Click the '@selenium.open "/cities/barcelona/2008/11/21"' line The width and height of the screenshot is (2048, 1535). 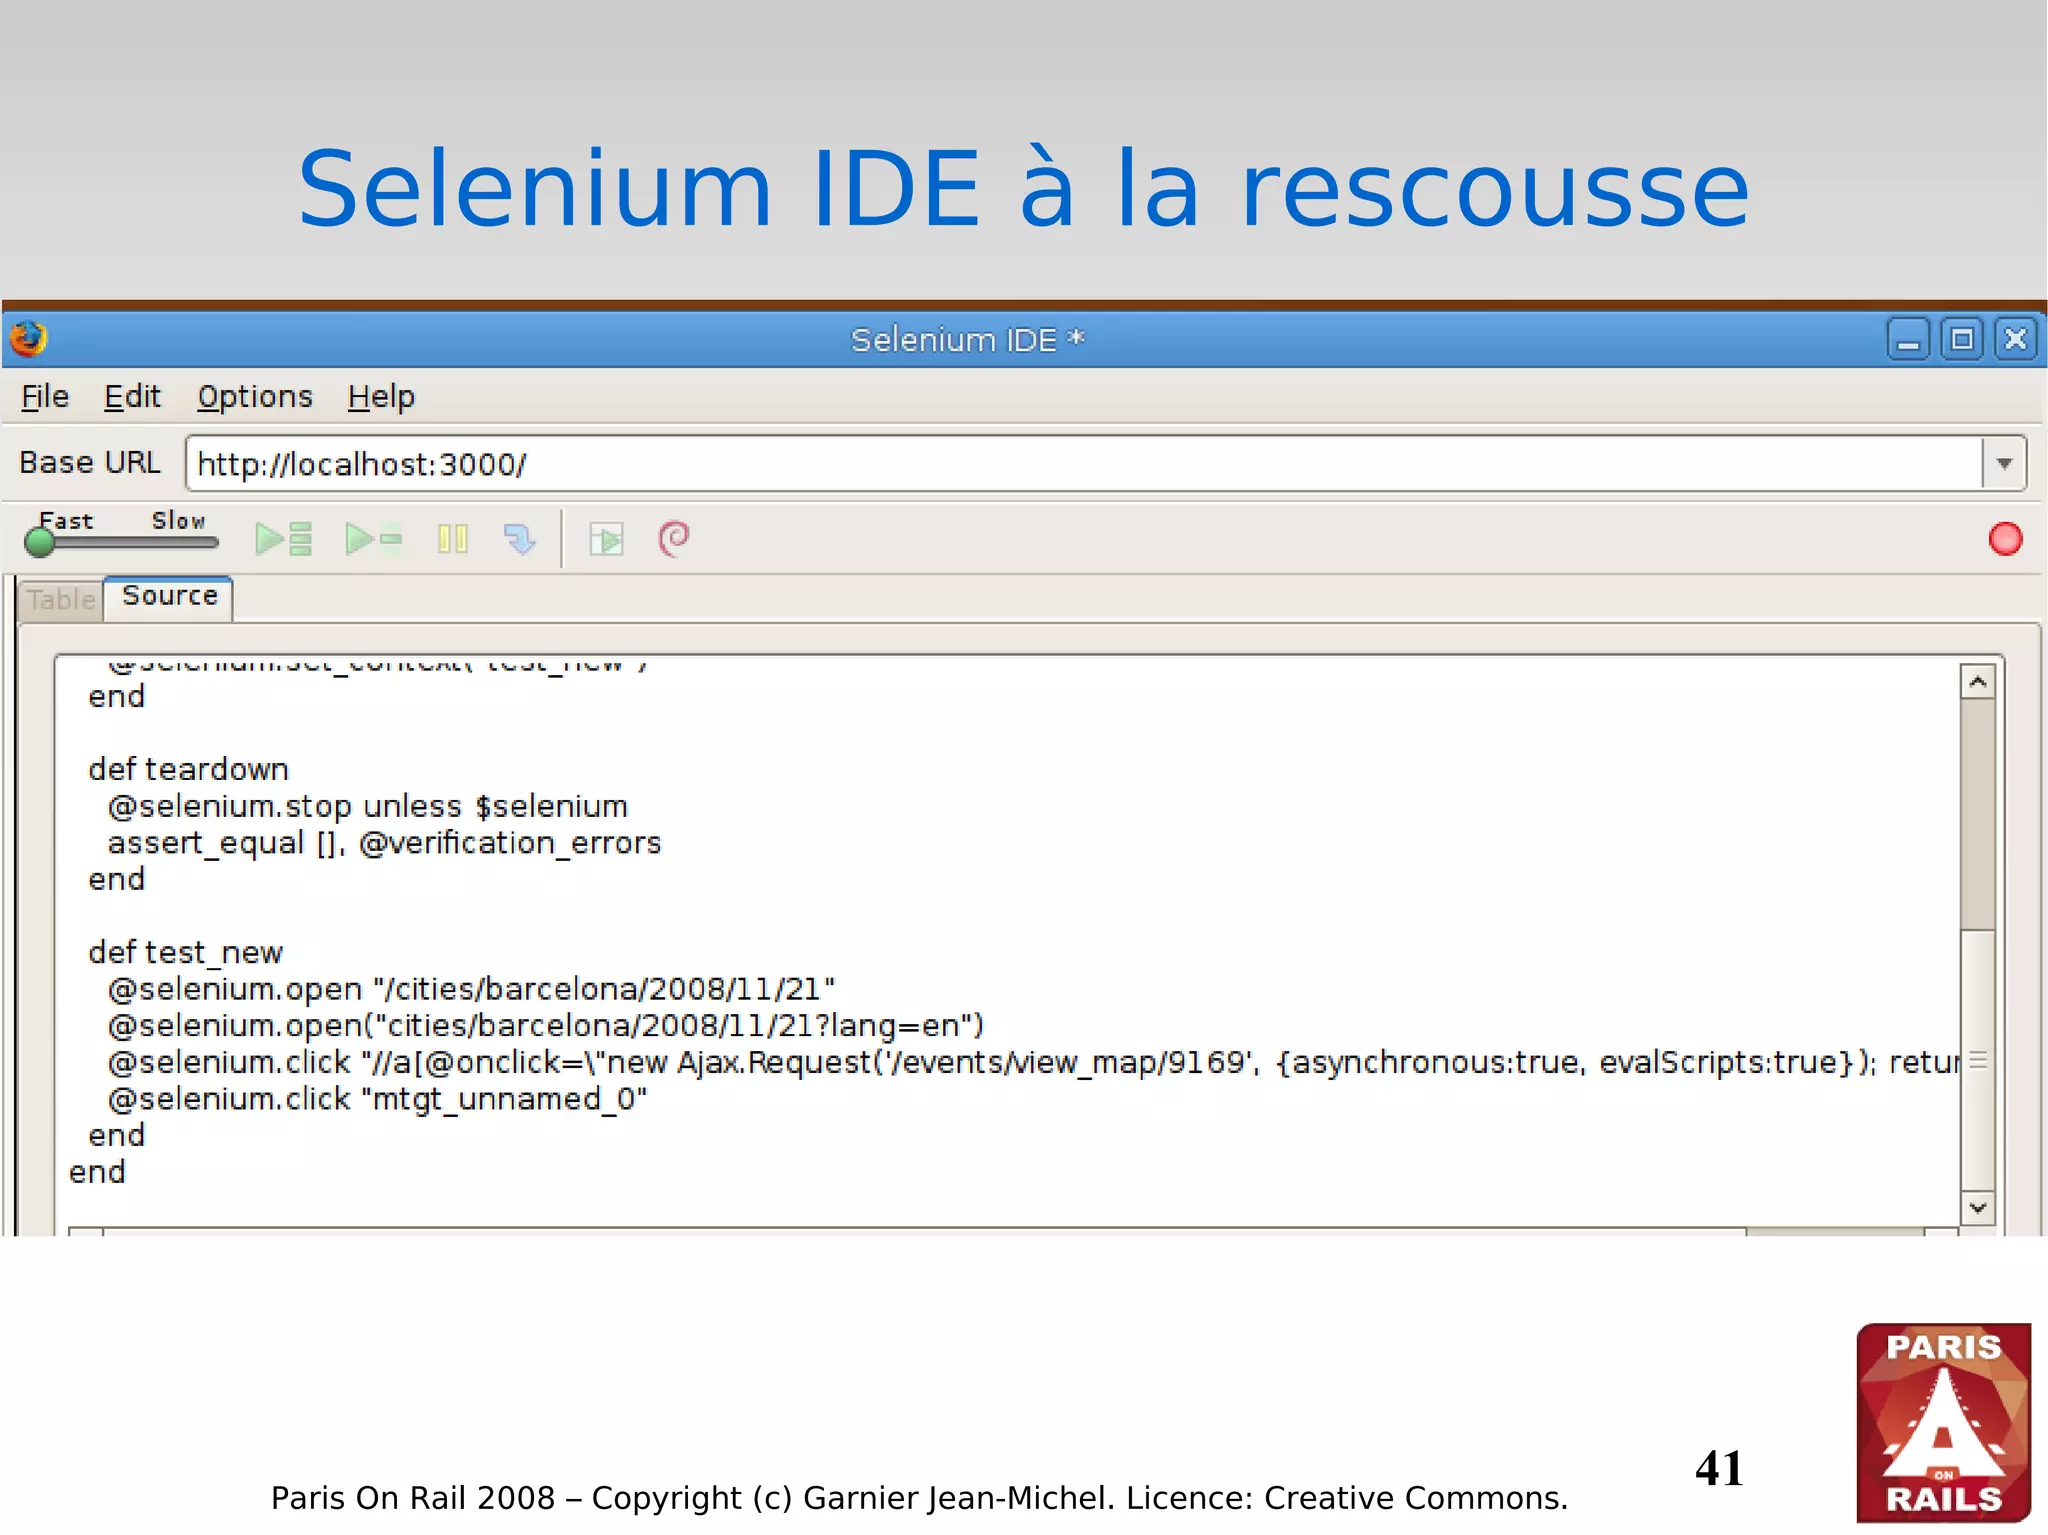coord(471,989)
